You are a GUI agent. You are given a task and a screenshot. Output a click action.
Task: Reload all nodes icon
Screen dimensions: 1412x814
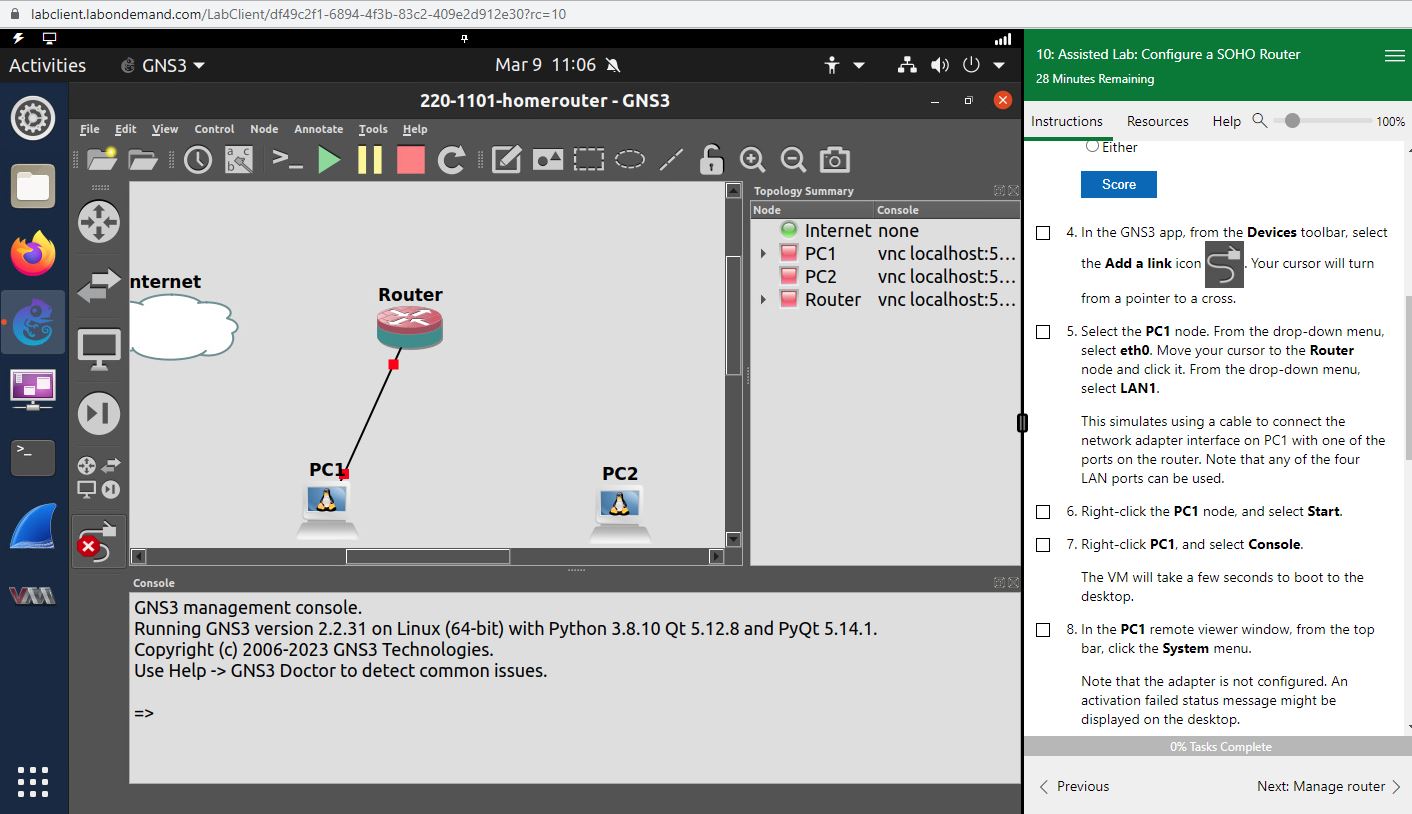(452, 160)
